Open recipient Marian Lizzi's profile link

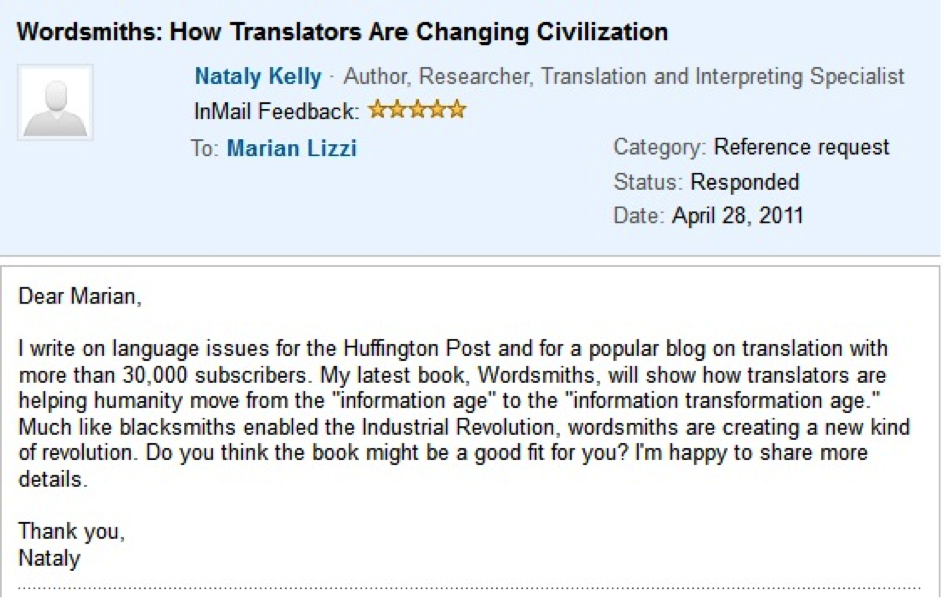291,149
